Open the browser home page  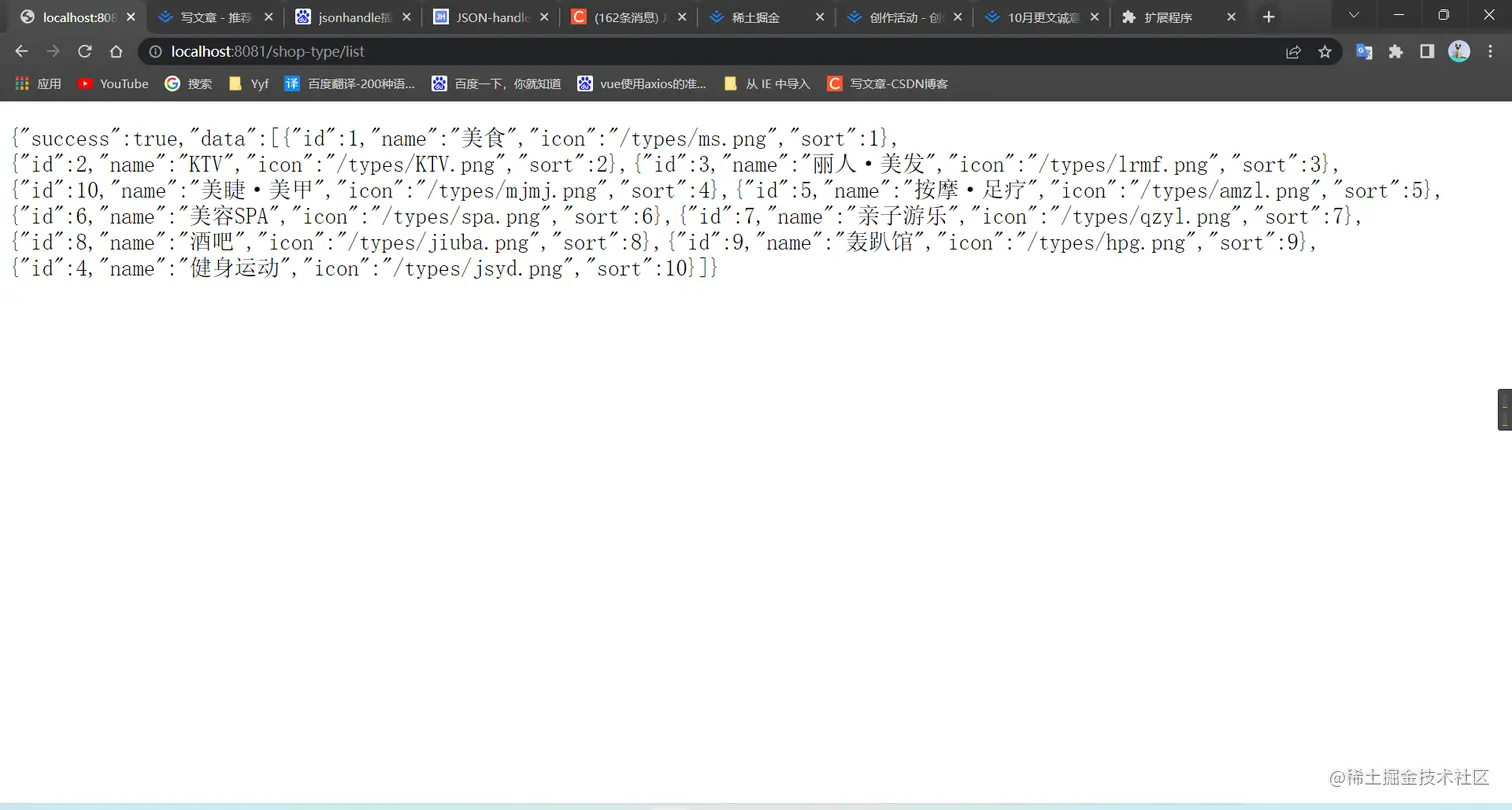[x=116, y=52]
